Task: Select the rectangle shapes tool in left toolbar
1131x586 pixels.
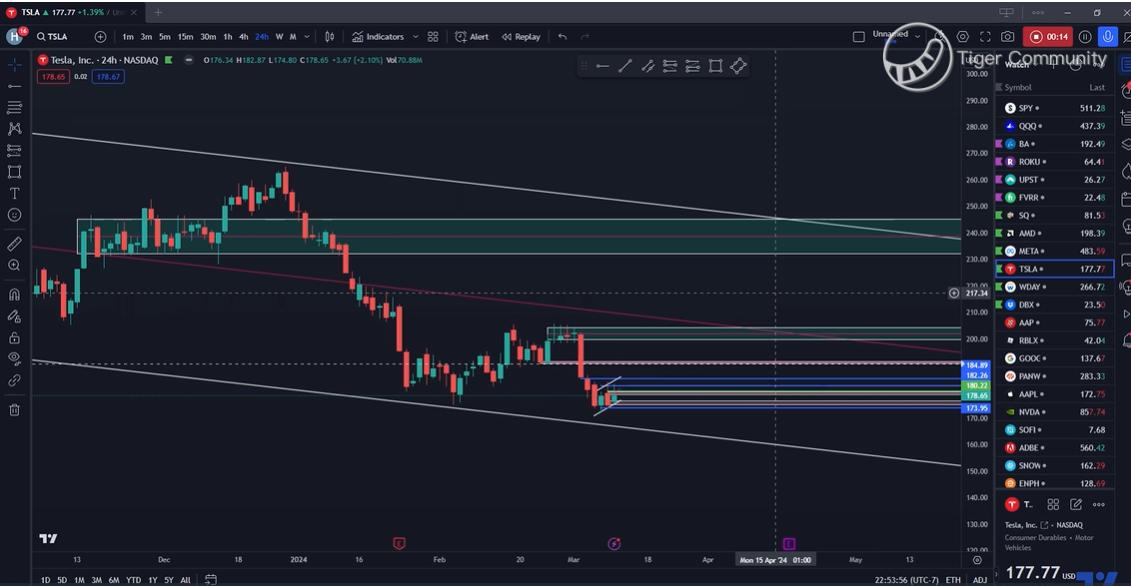Action: coord(14,172)
